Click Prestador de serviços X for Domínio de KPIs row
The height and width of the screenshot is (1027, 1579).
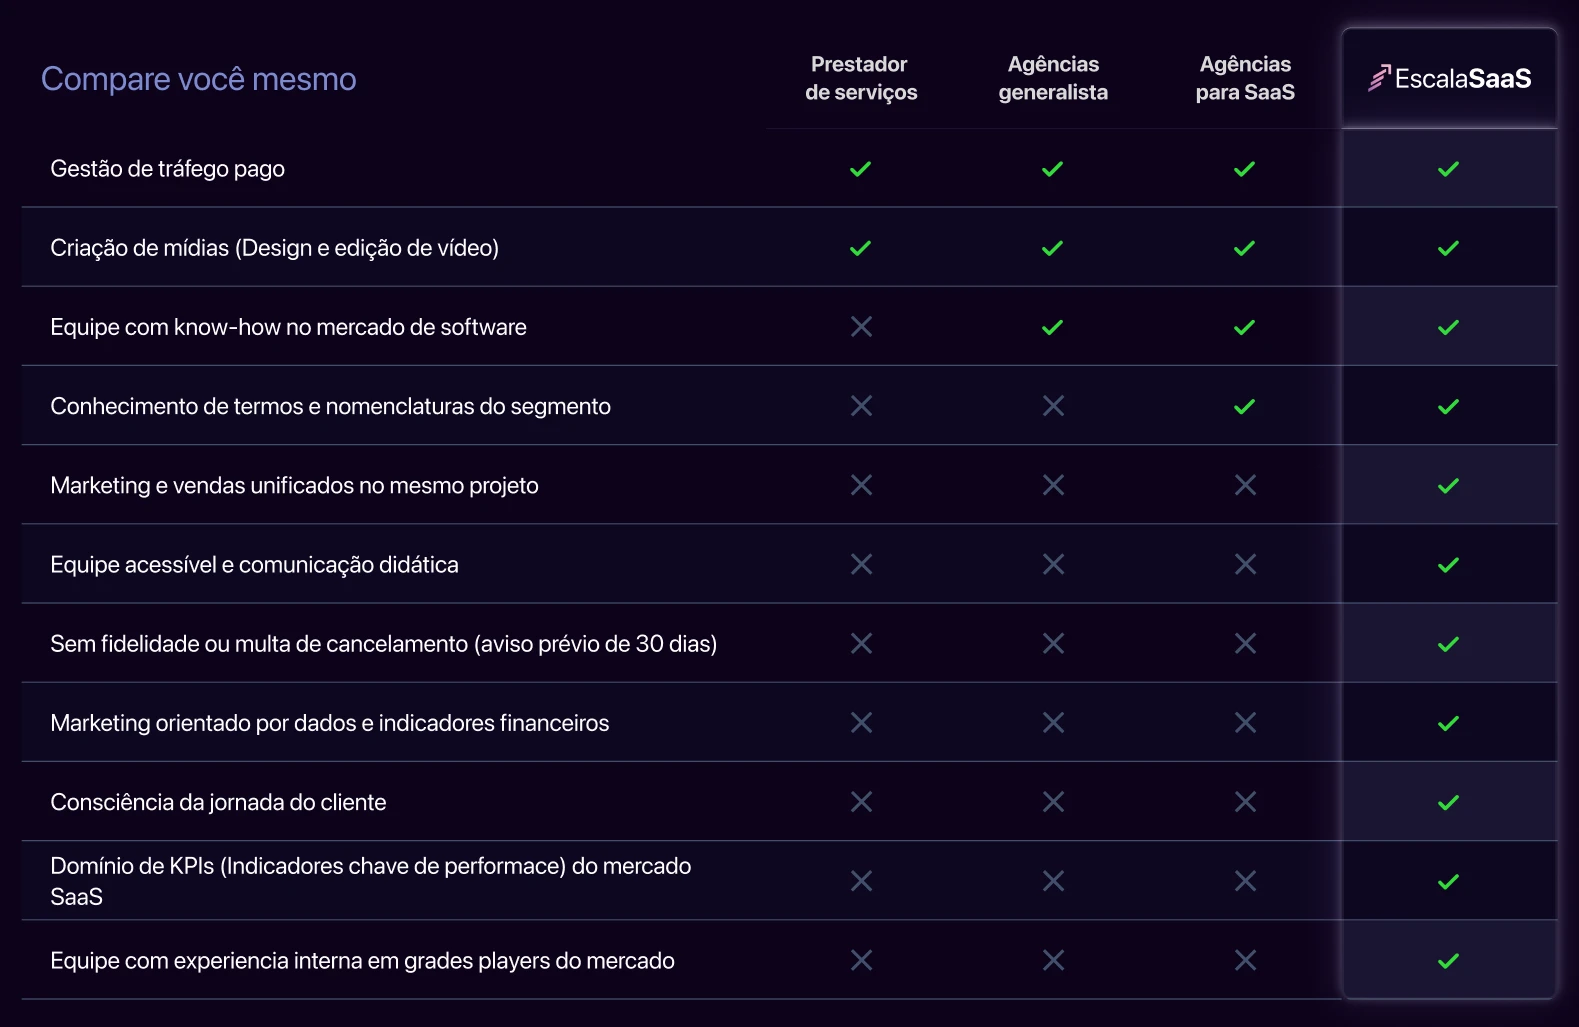pos(861,880)
